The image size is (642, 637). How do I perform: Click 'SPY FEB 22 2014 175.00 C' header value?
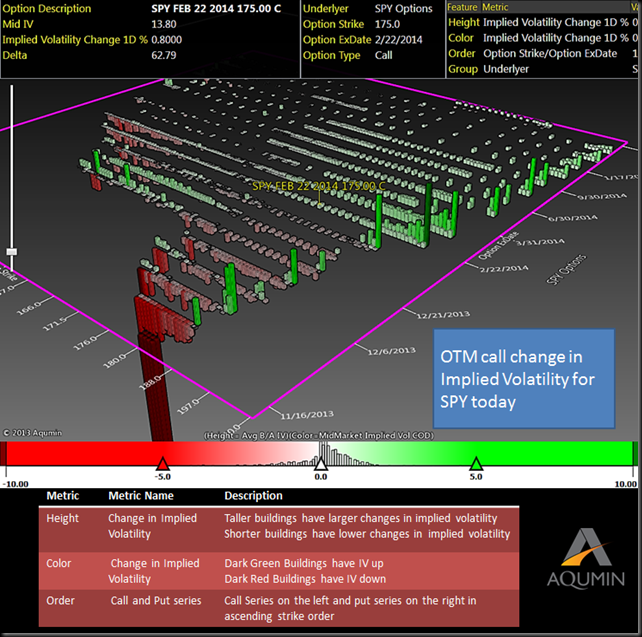click(216, 9)
